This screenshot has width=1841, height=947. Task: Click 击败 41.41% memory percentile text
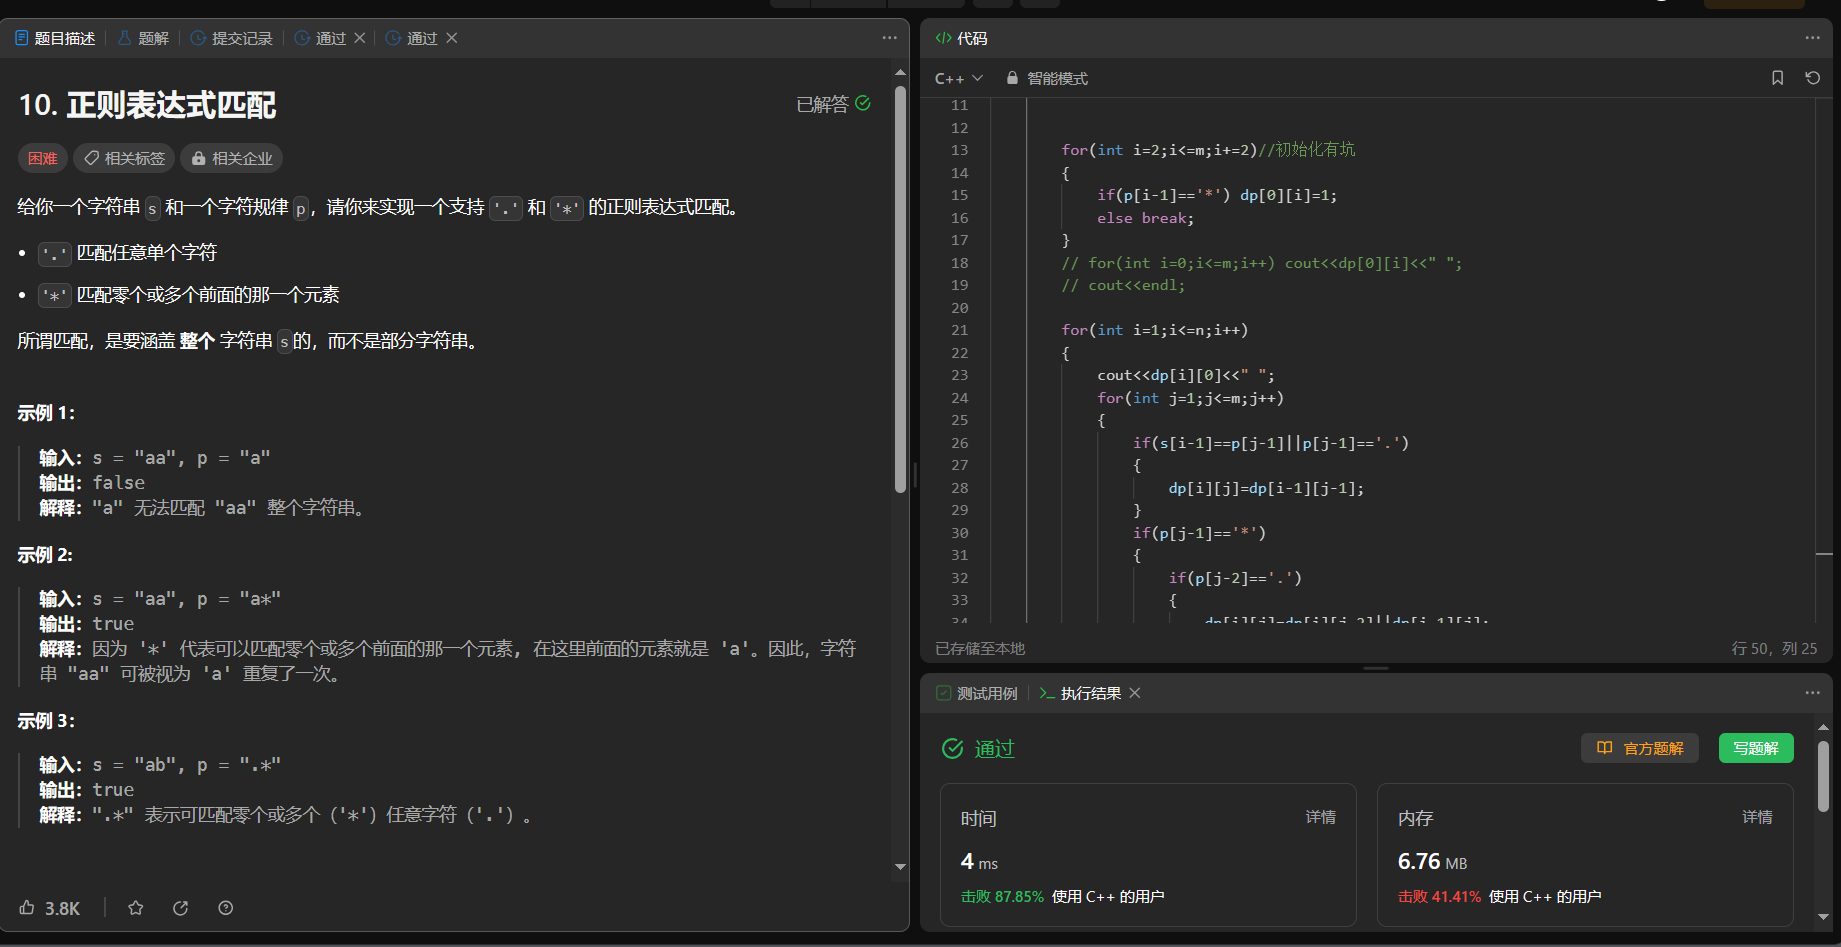pos(1439,896)
